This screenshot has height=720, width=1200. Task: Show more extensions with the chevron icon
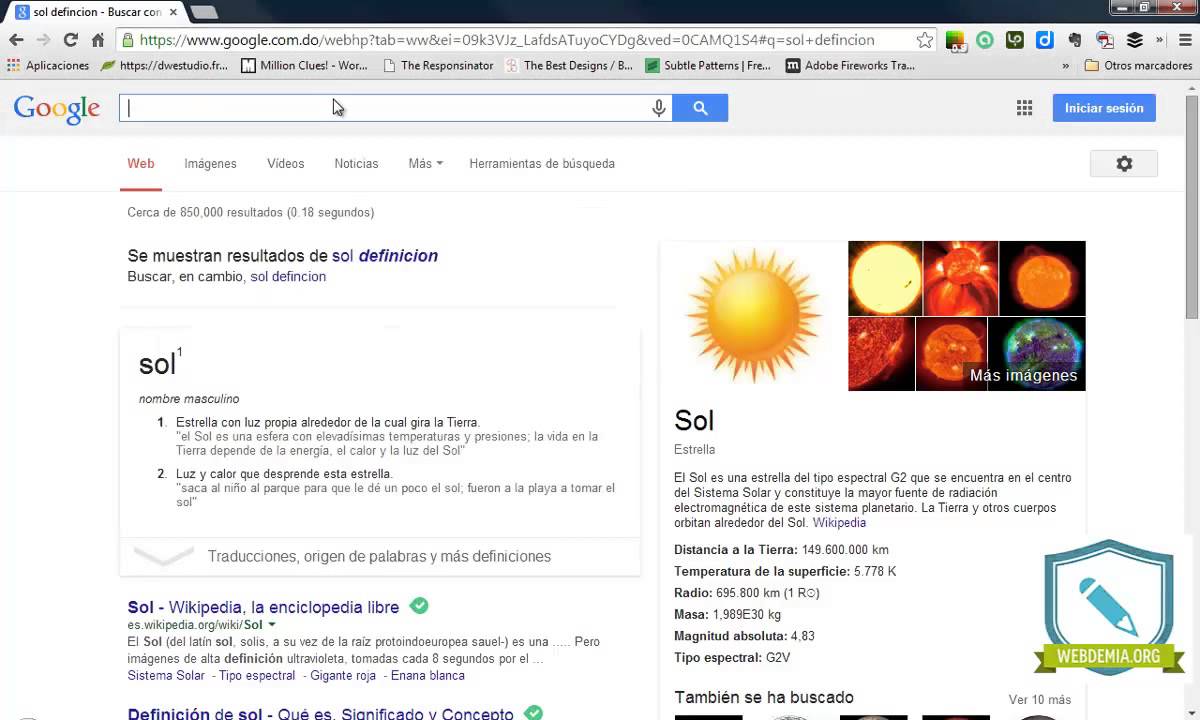(x=1160, y=40)
